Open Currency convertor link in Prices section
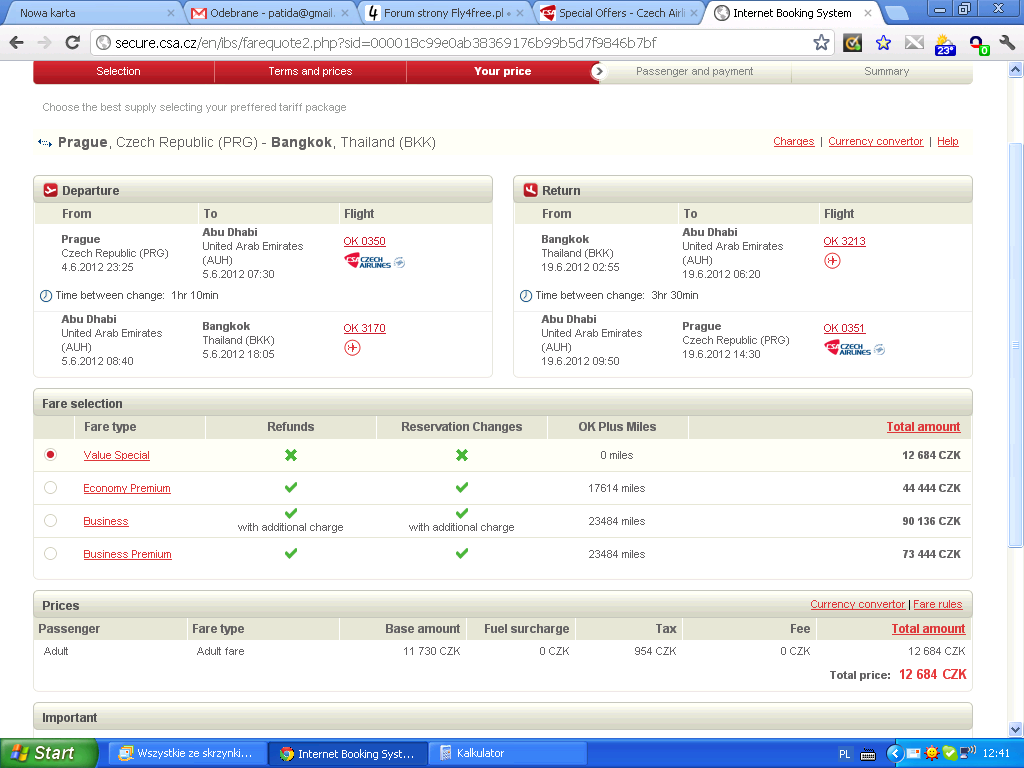 pyautogui.click(x=857, y=604)
